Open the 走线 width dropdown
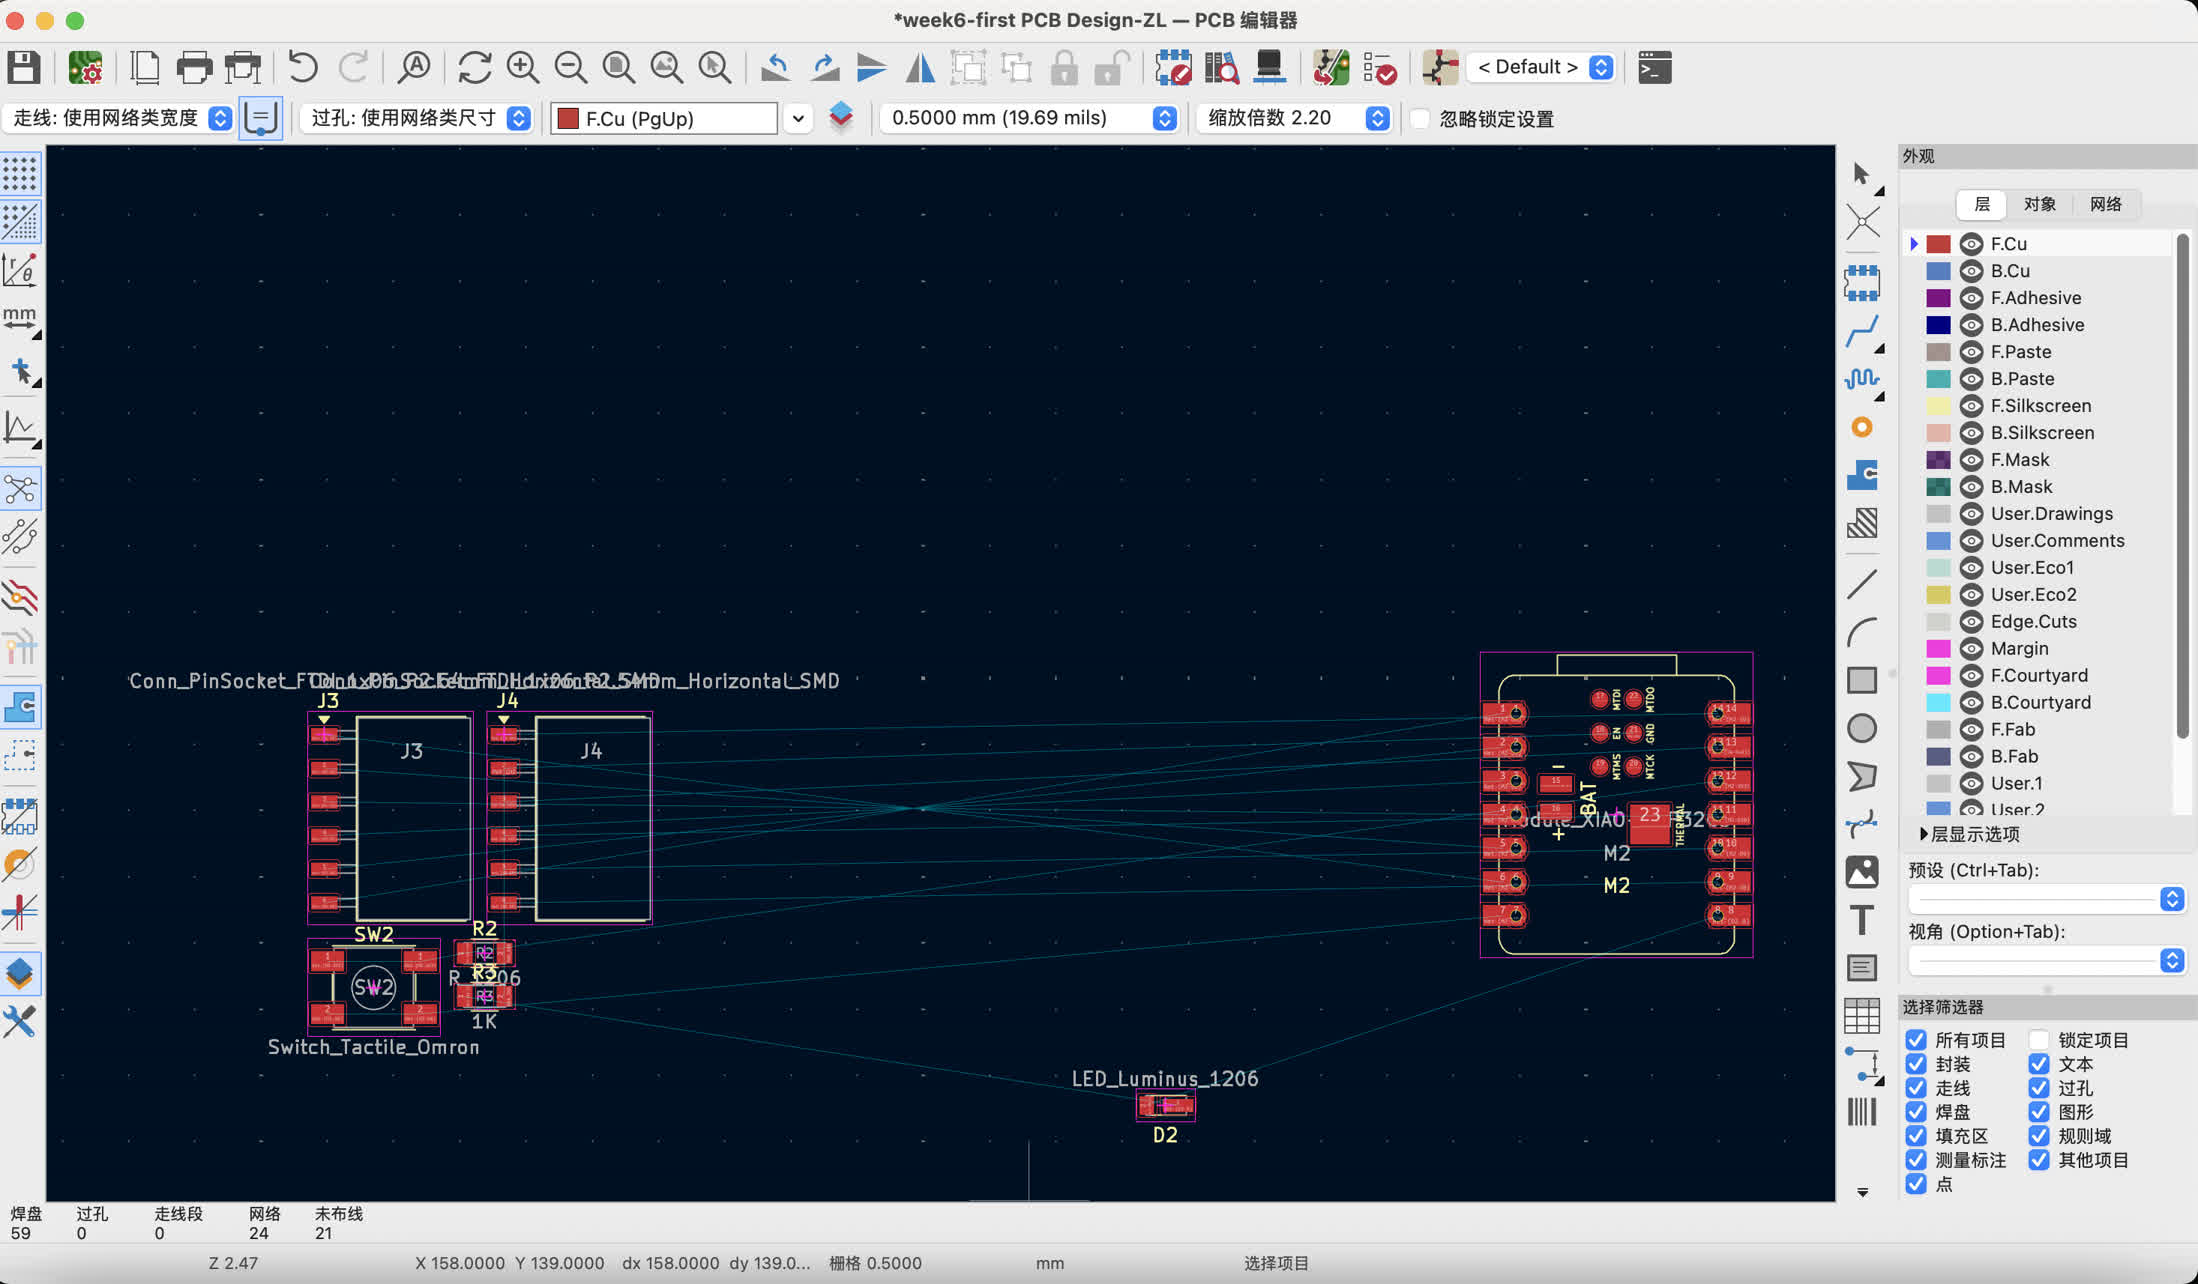The height and width of the screenshot is (1284, 2198). (x=118, y=118)
